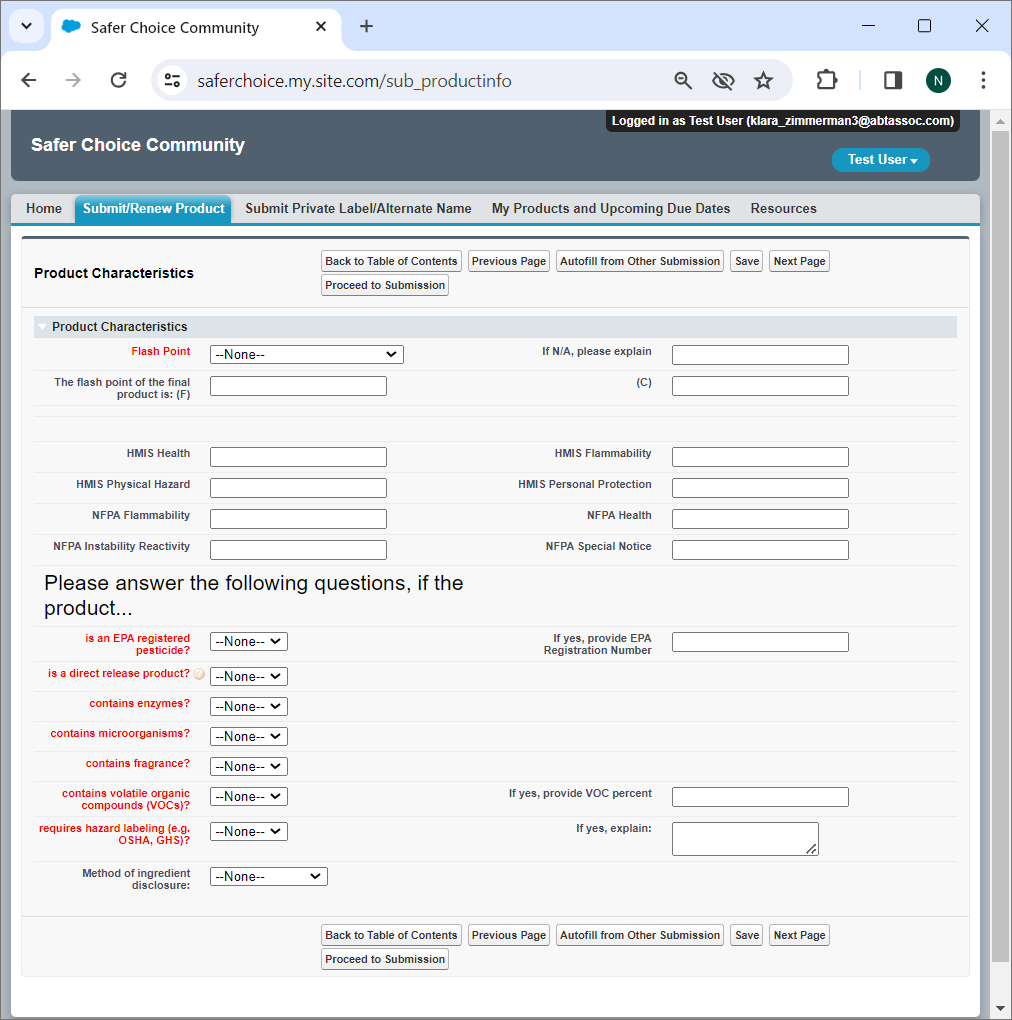
Task: Select the Submit/Renew Product tab
Action: pyautogui.click(x=153, y=208)
